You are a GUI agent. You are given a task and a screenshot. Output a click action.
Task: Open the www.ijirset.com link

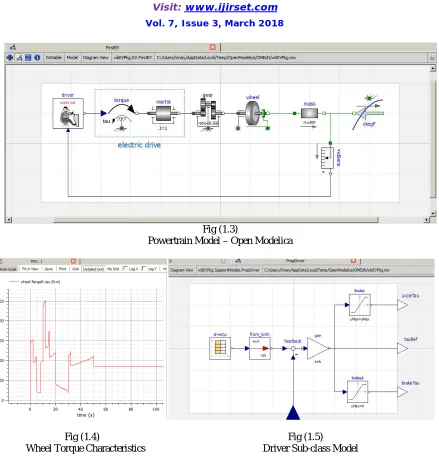point(231,7)
